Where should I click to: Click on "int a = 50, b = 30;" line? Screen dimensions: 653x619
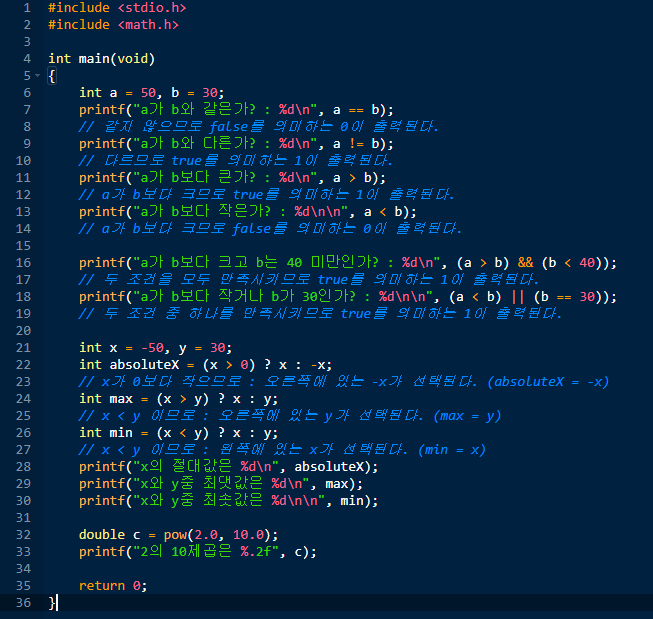coord(152,92)
